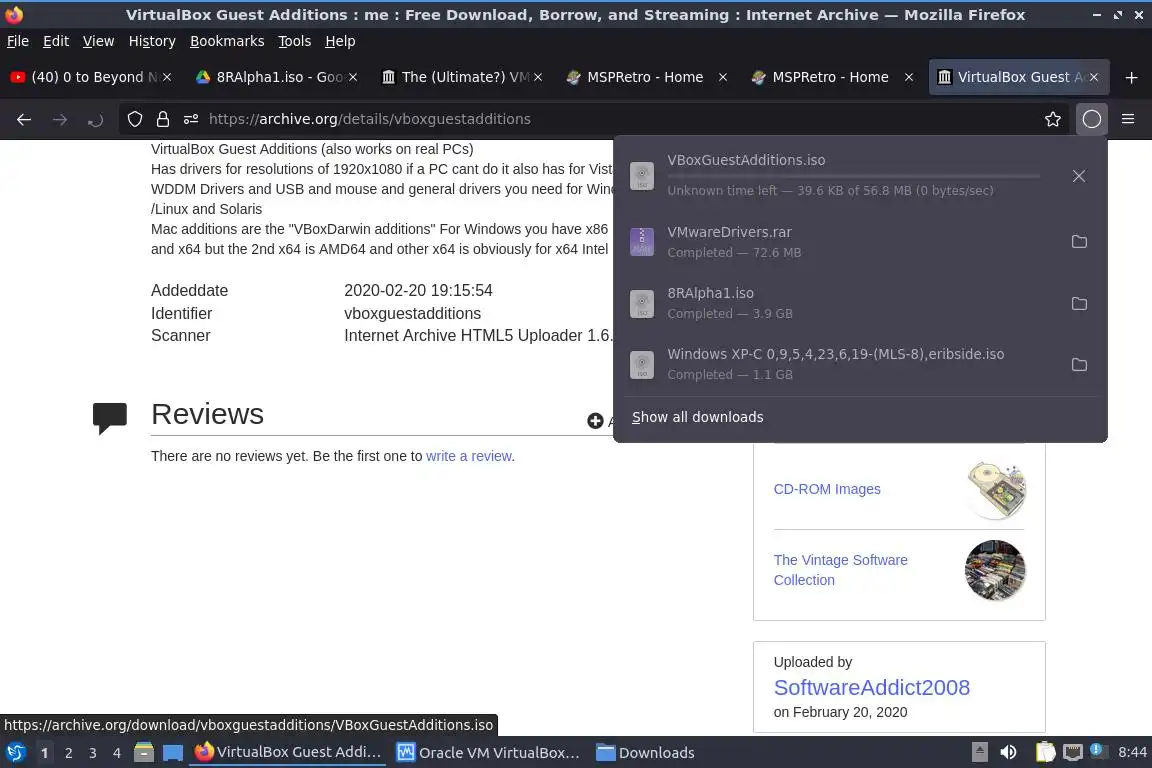Close the YouTube 0 to Beyond tab
Image resolution: width=1152 pixels, height=768 pixels.
[167, 77]
